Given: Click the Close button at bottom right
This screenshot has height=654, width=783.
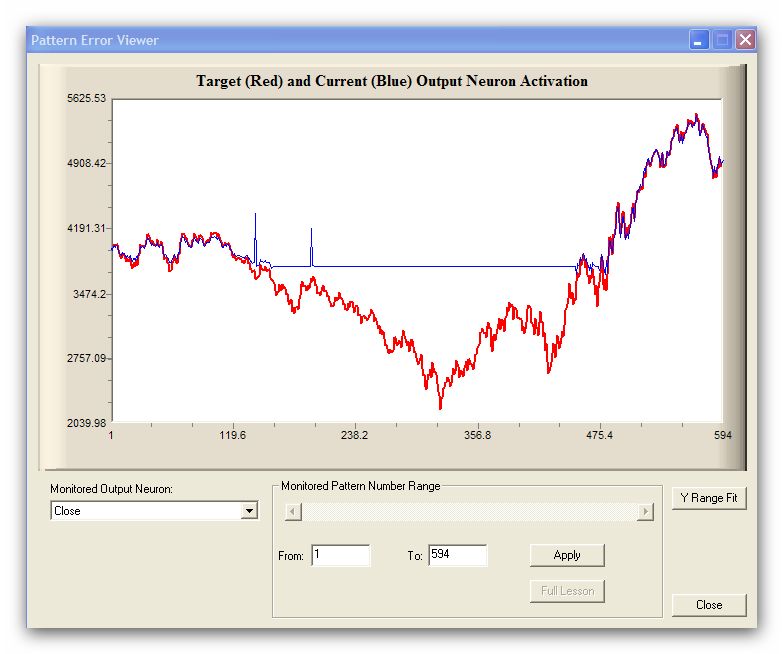Looking at the screenshot, I should tap(709, 605).
